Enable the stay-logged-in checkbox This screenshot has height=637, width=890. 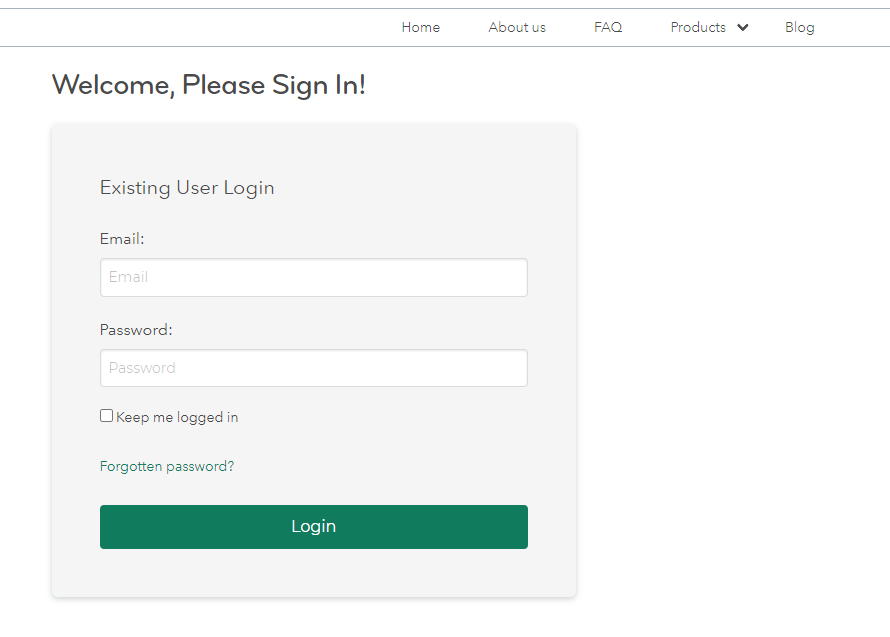point(107,416)
